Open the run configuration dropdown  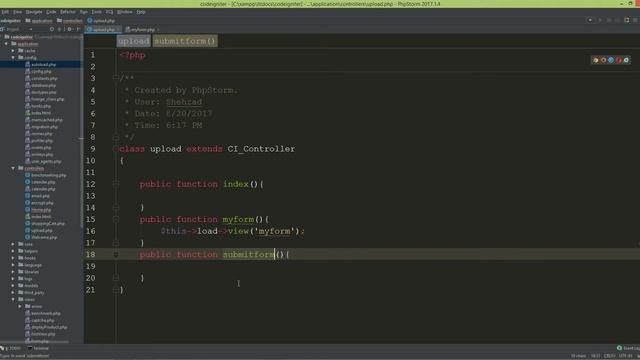pos(590,20)
